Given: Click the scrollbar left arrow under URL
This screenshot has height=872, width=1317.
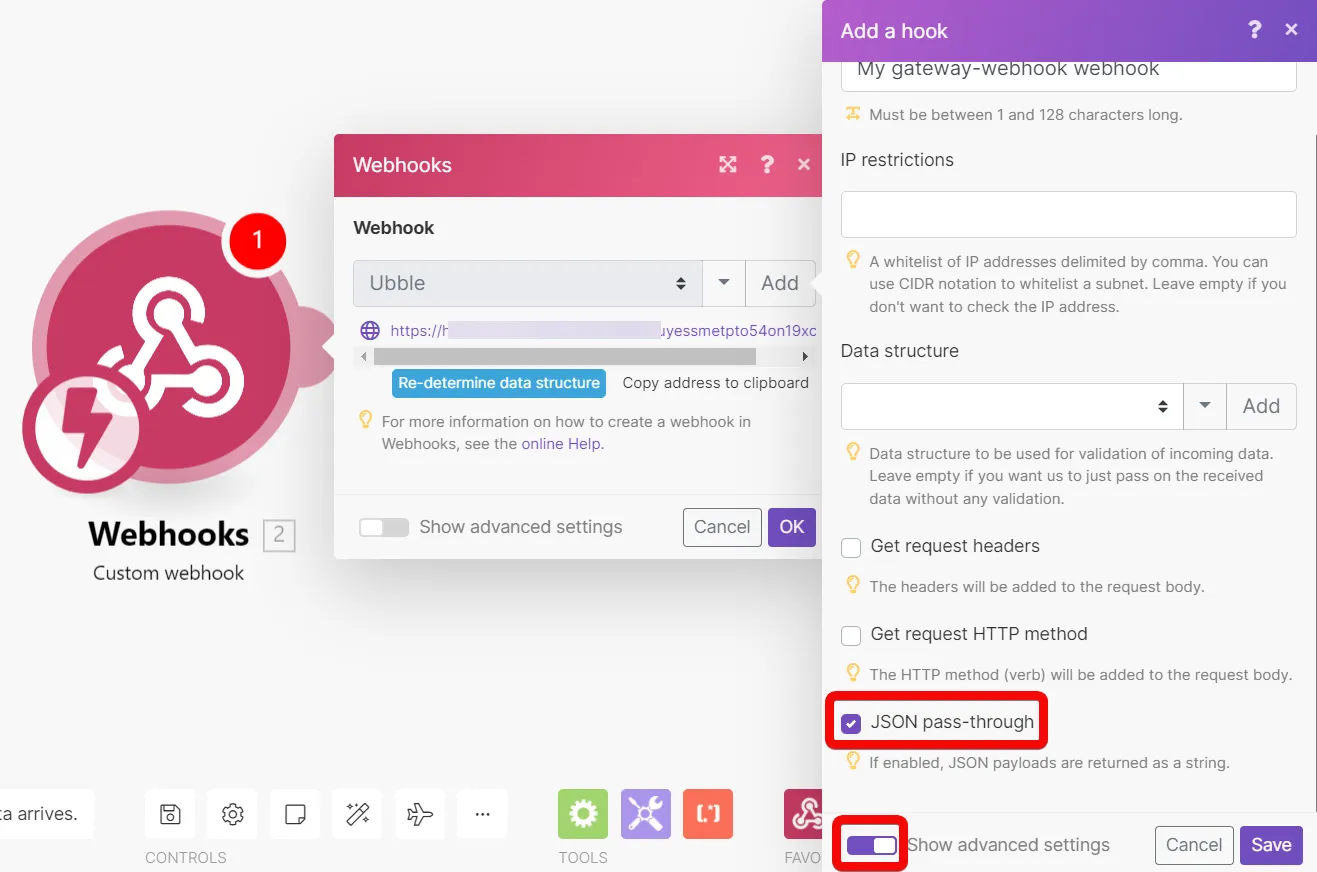Looking at the screenshot, I should click(364, 357).
